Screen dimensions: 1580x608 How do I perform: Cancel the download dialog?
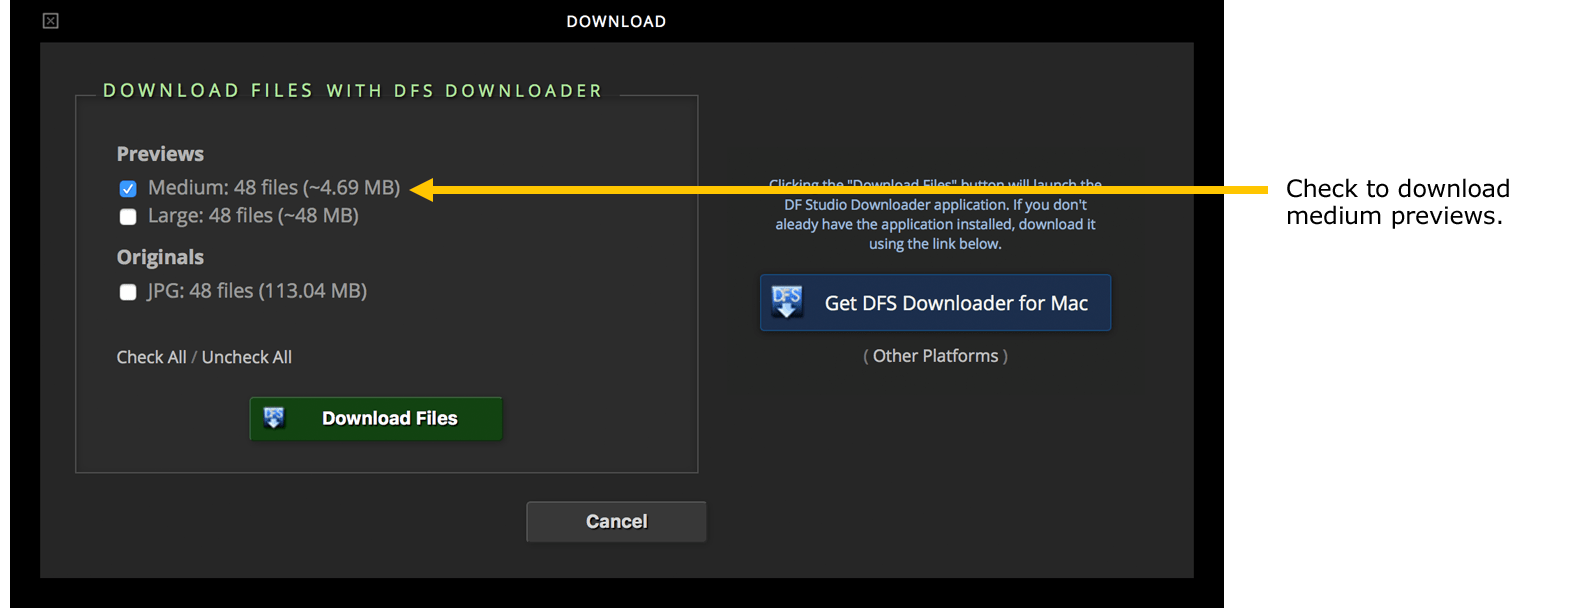click(x=616, y=521)
